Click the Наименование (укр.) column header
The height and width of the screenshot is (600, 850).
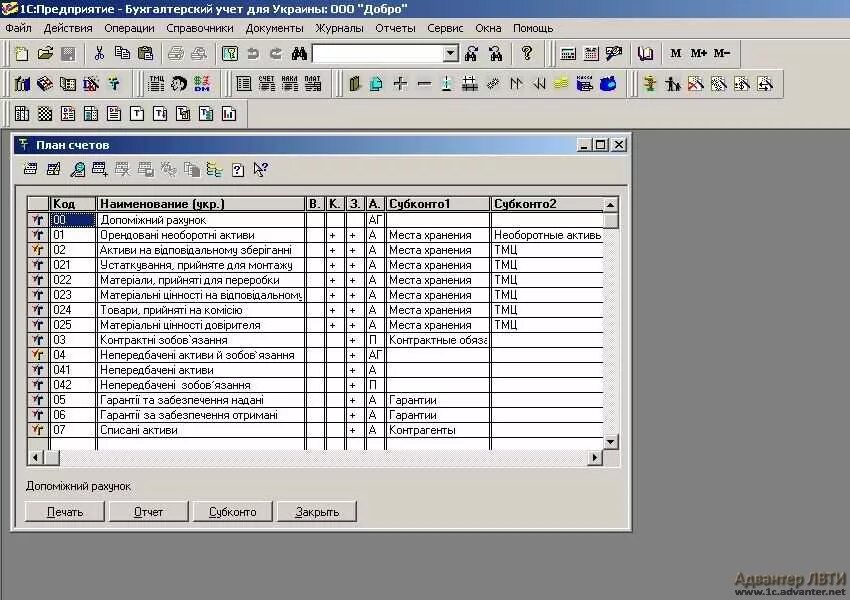pyautogui.click(x=201, y=204)
